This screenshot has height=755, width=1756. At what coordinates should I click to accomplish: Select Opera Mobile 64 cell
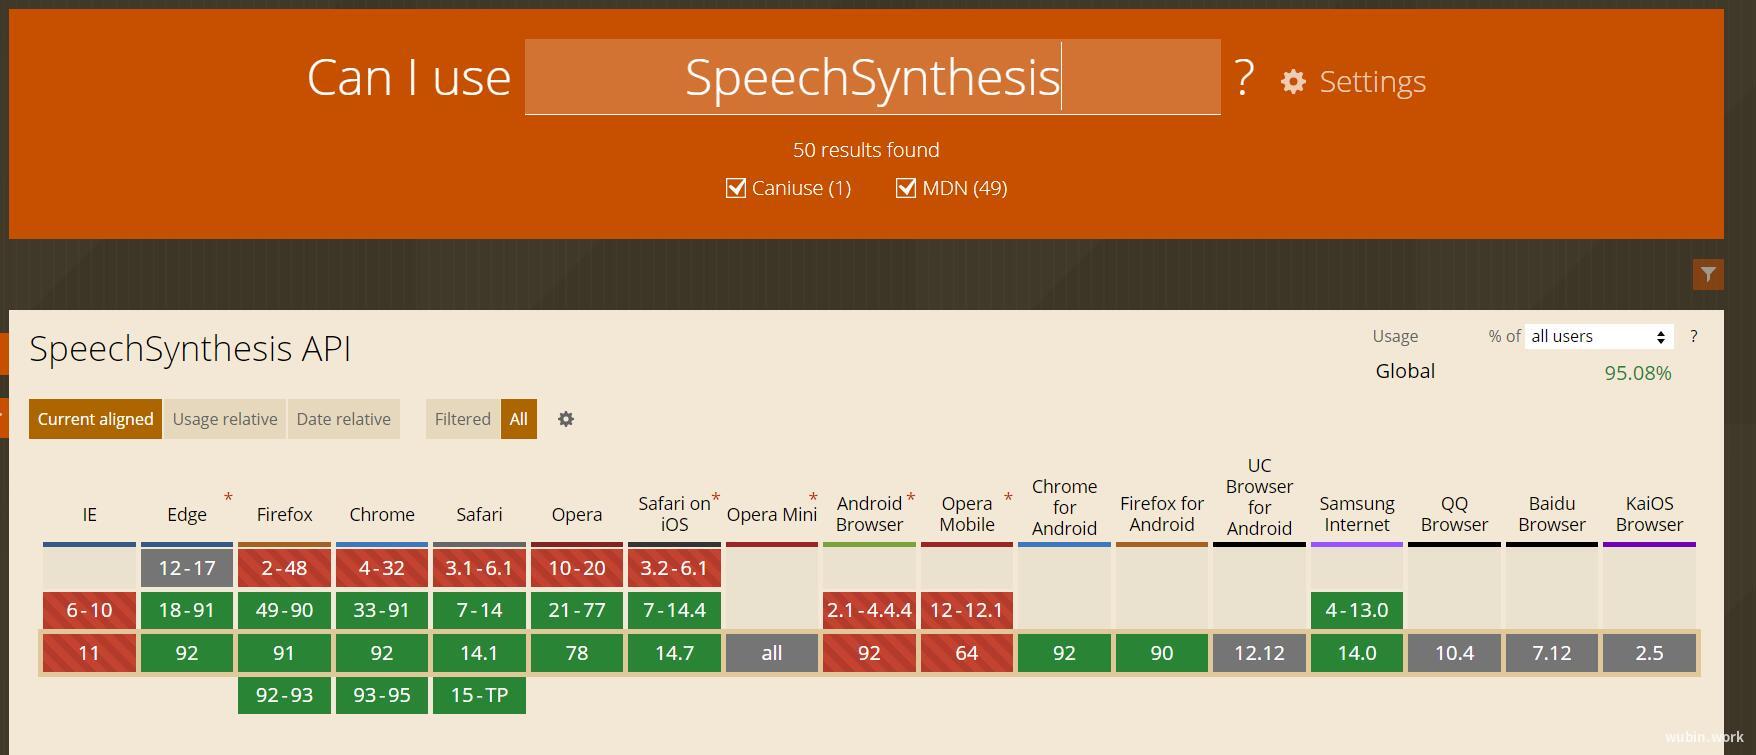(967, 653)
